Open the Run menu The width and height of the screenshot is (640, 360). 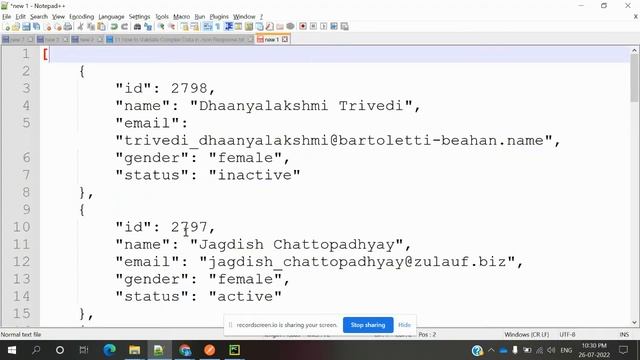click(200, 17)
